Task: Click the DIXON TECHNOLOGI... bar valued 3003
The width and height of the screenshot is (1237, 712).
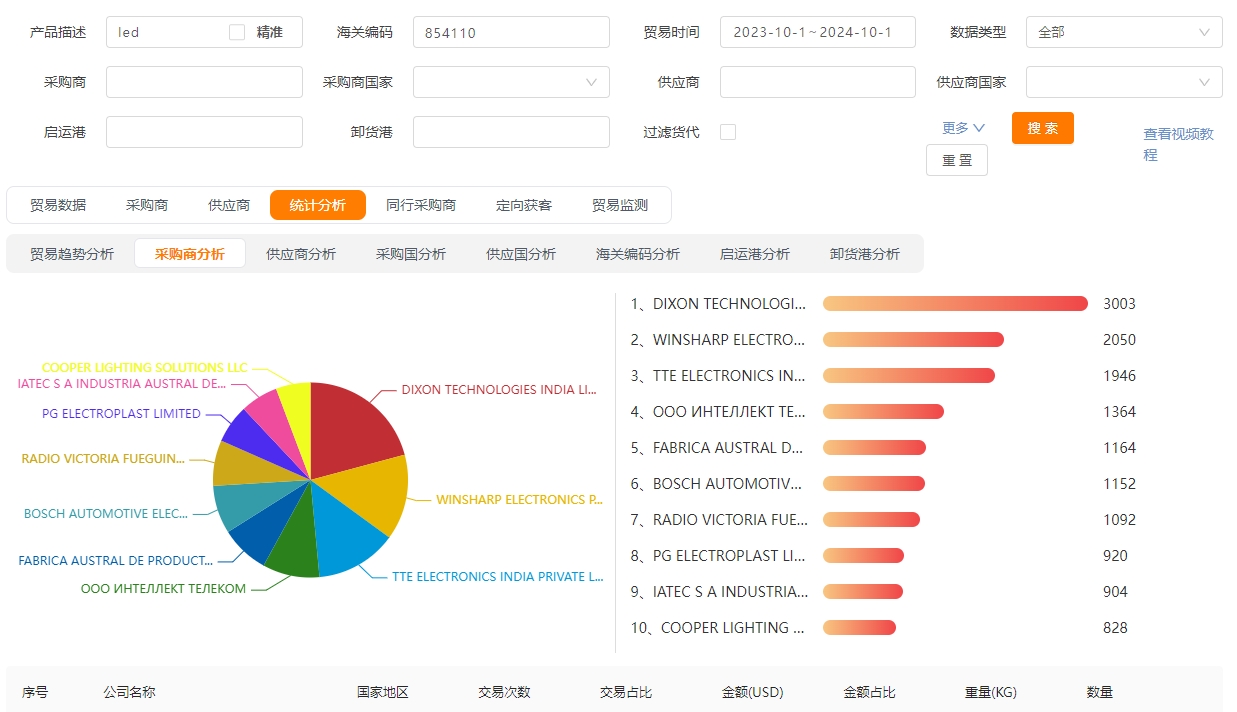Action: pos(955,304)
